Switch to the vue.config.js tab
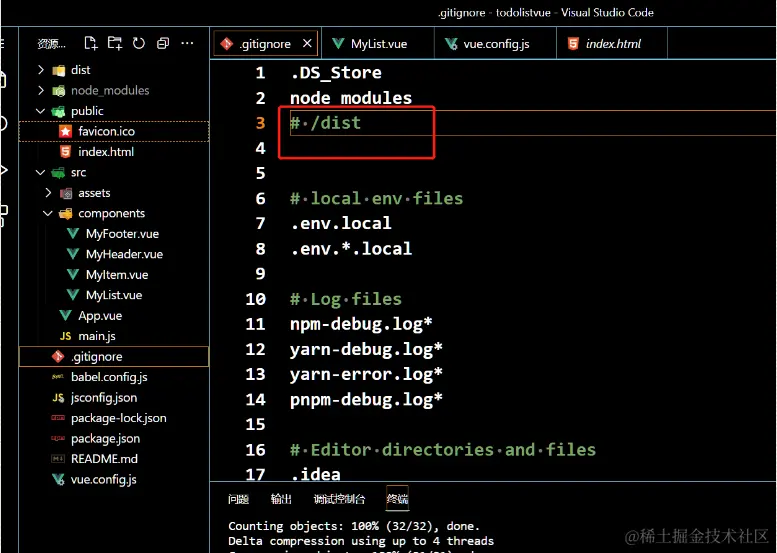 496,44
